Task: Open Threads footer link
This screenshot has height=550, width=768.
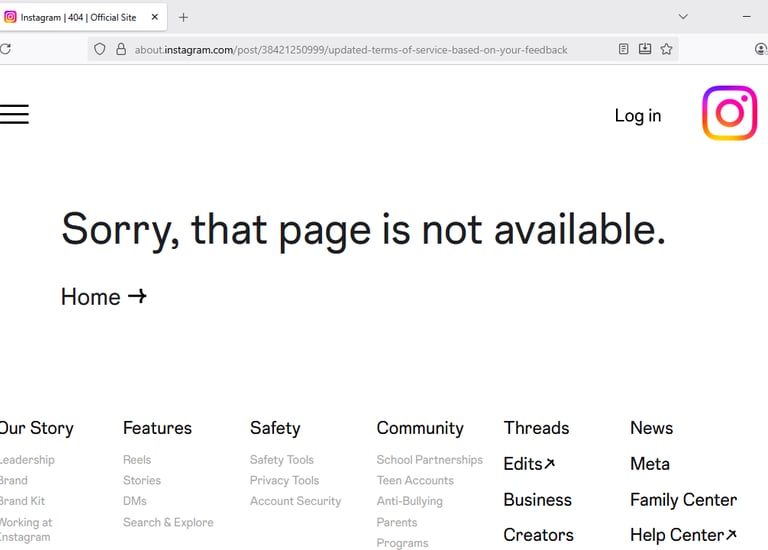Action: coord(536,428)
